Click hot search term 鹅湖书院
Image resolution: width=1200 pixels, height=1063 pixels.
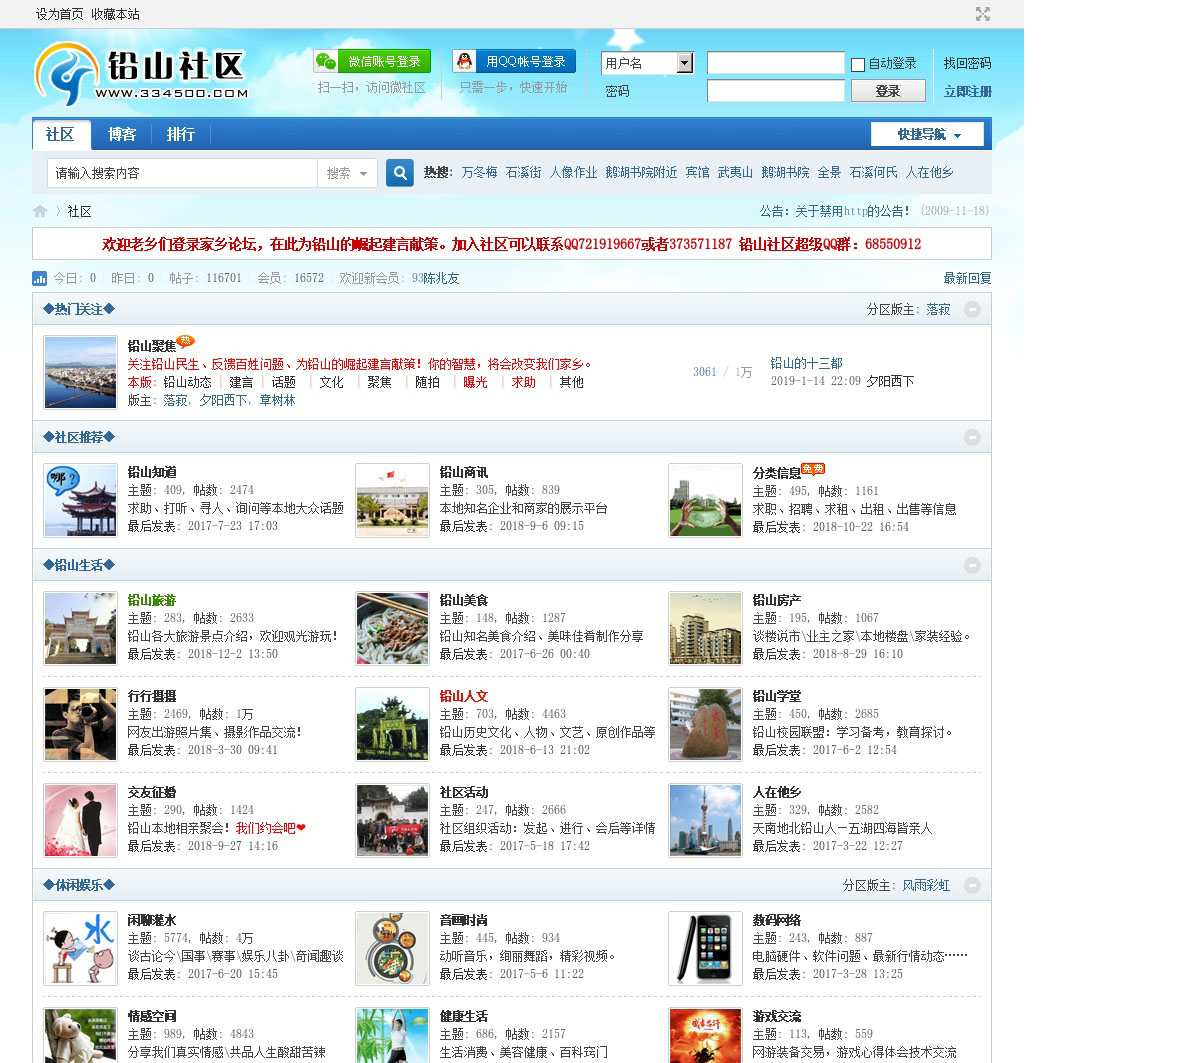(x=785, y=172)
